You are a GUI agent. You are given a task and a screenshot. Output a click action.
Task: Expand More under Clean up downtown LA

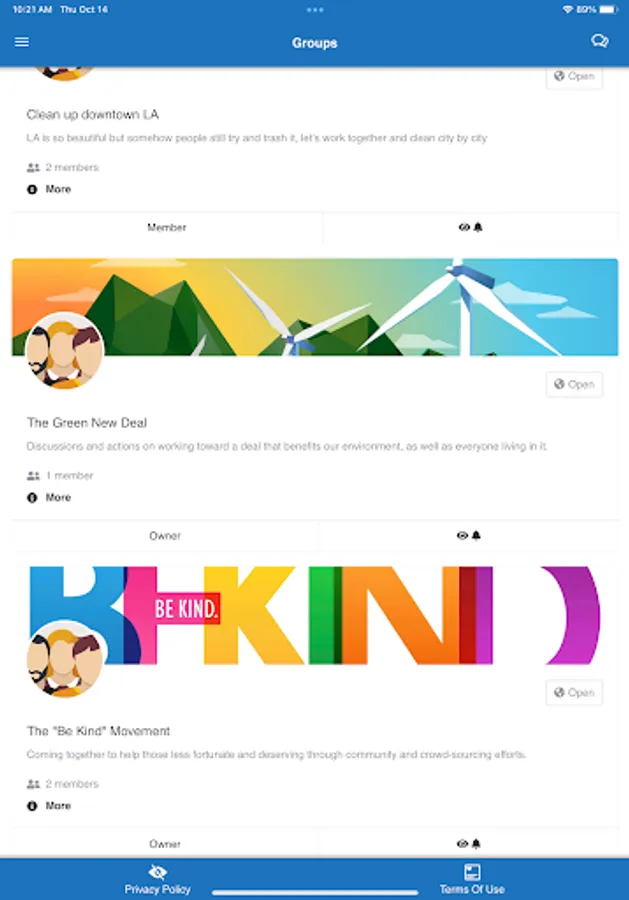click(49, 189)
